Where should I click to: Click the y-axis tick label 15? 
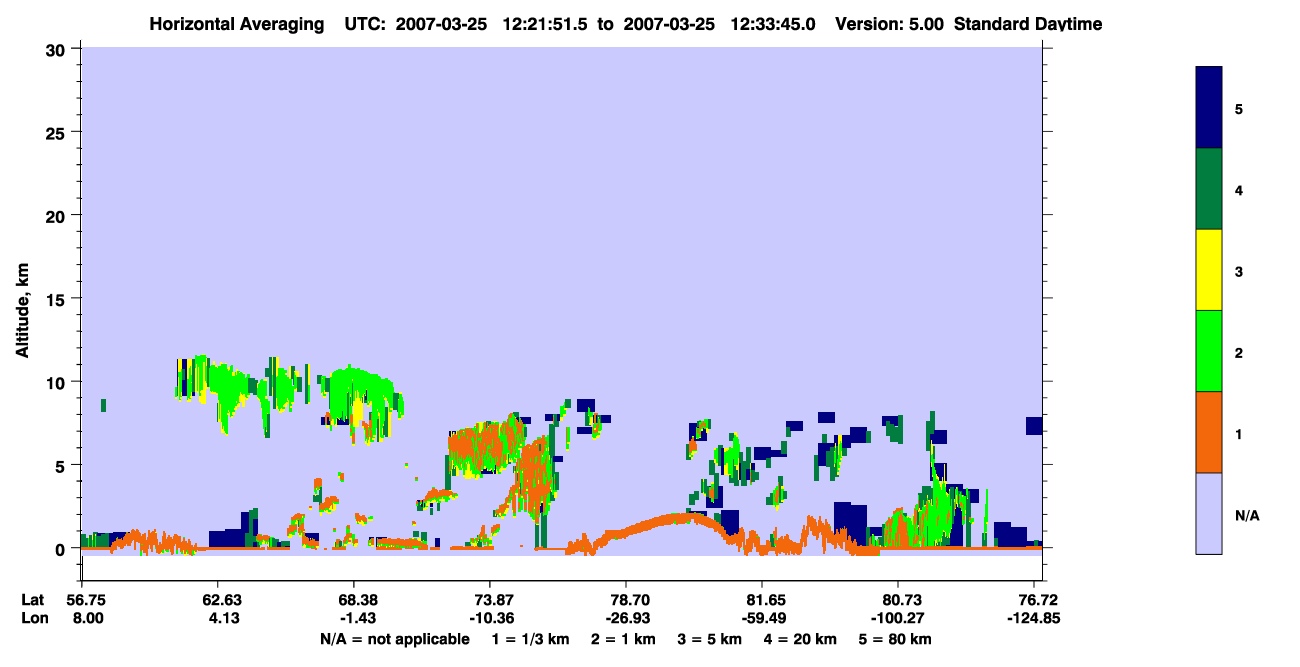click(x=58, y=299)
